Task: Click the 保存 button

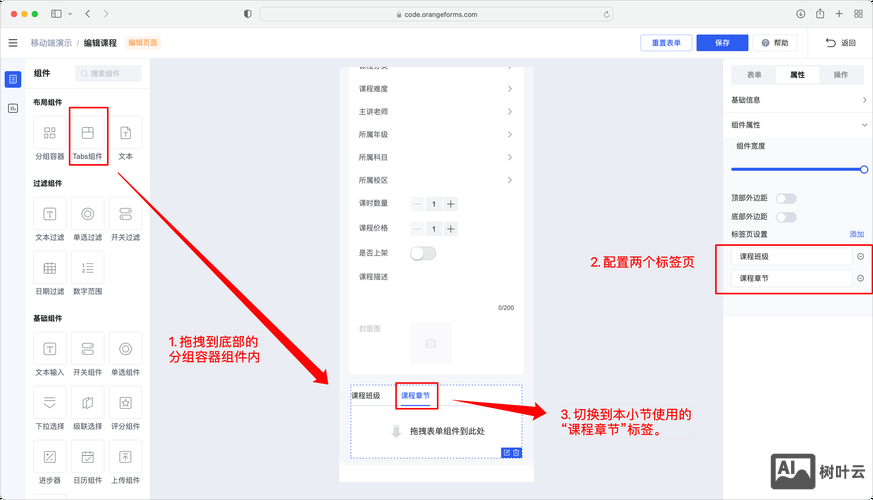Action: [x=722, y=43]
